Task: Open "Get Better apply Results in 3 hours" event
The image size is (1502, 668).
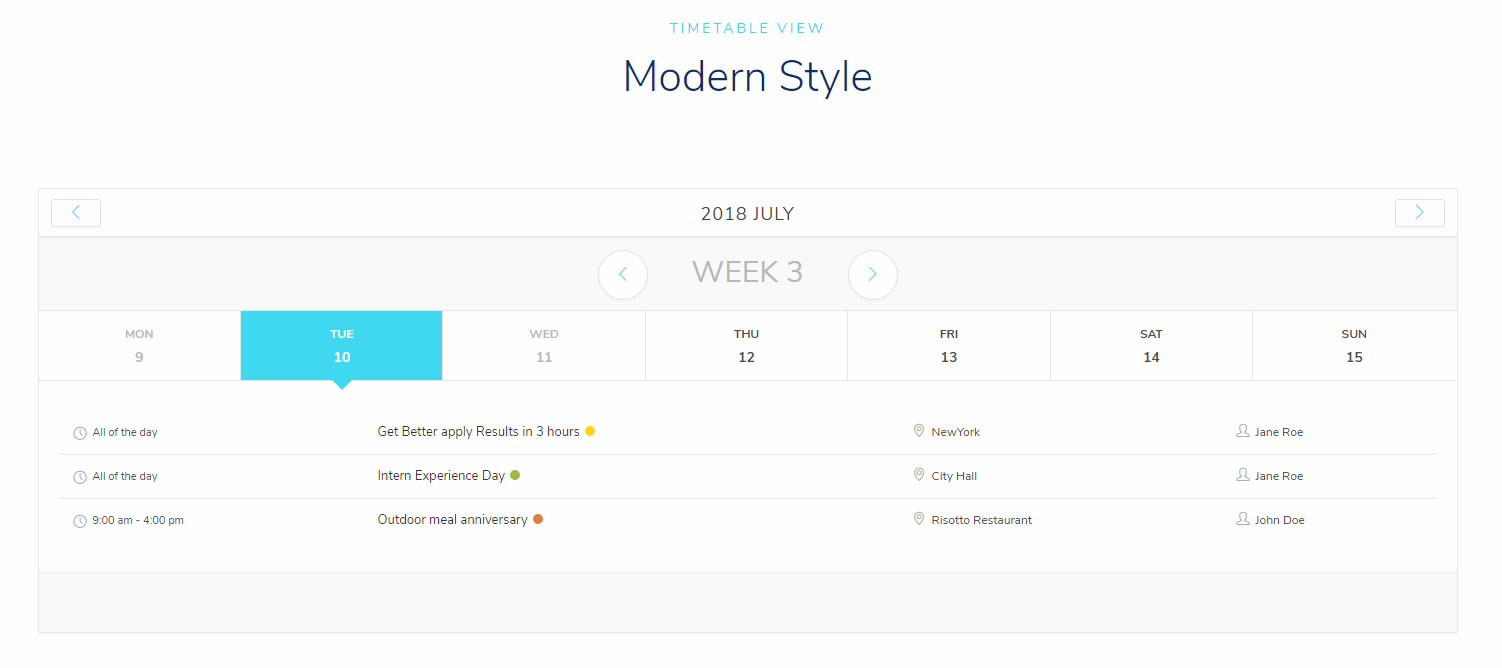Action: tap(478, 432)
